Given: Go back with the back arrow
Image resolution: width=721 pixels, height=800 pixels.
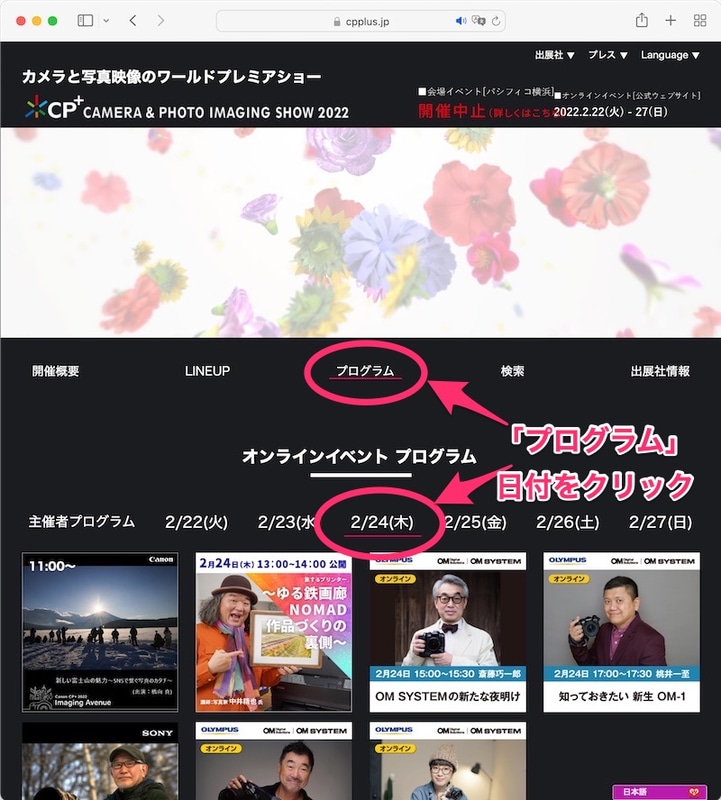Looking at the screenshot, I should [133, 20].
